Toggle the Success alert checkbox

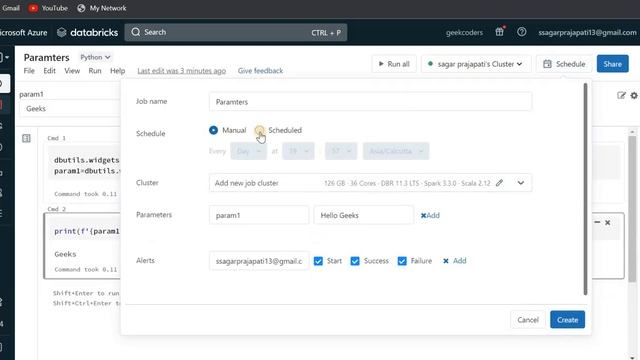[x=355, y=261]
